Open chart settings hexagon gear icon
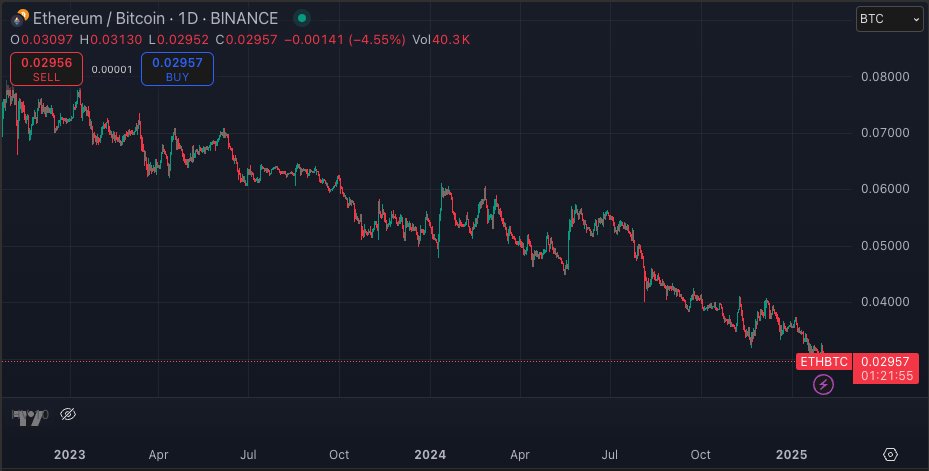The width and height of the screenshot is (929, 471). pos(890,454)
